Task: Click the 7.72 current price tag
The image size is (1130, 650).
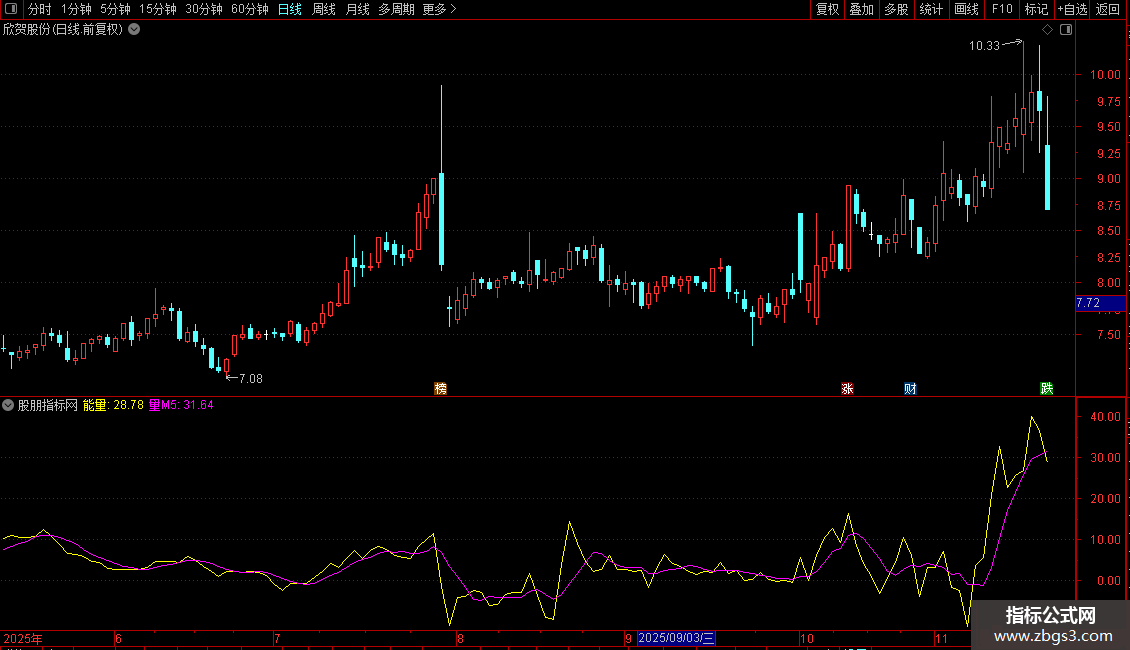Action: coord(1100,303)
